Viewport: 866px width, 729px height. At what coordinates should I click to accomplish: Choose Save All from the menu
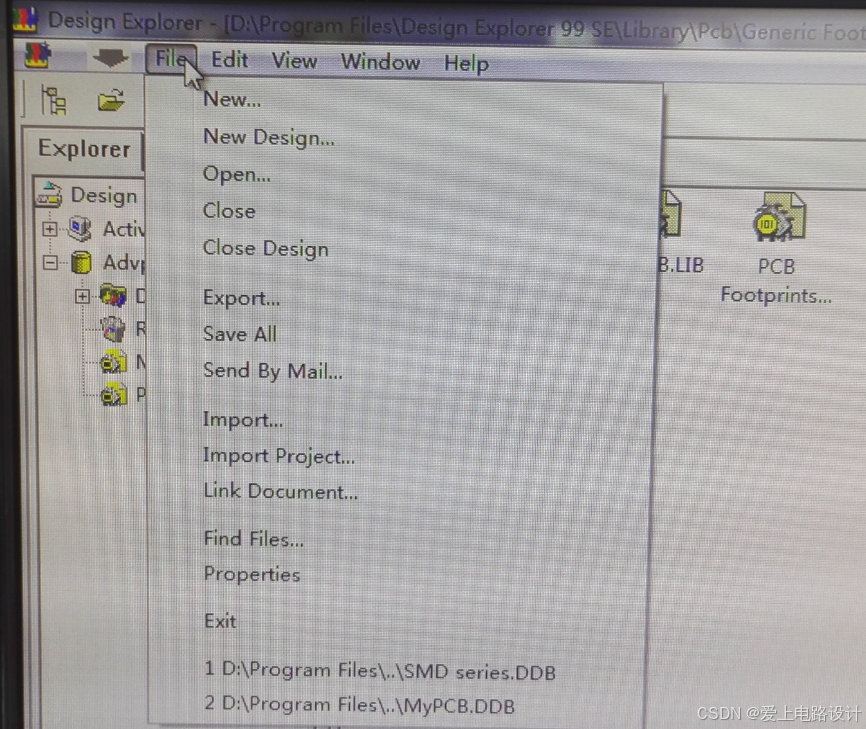point(240,334)
